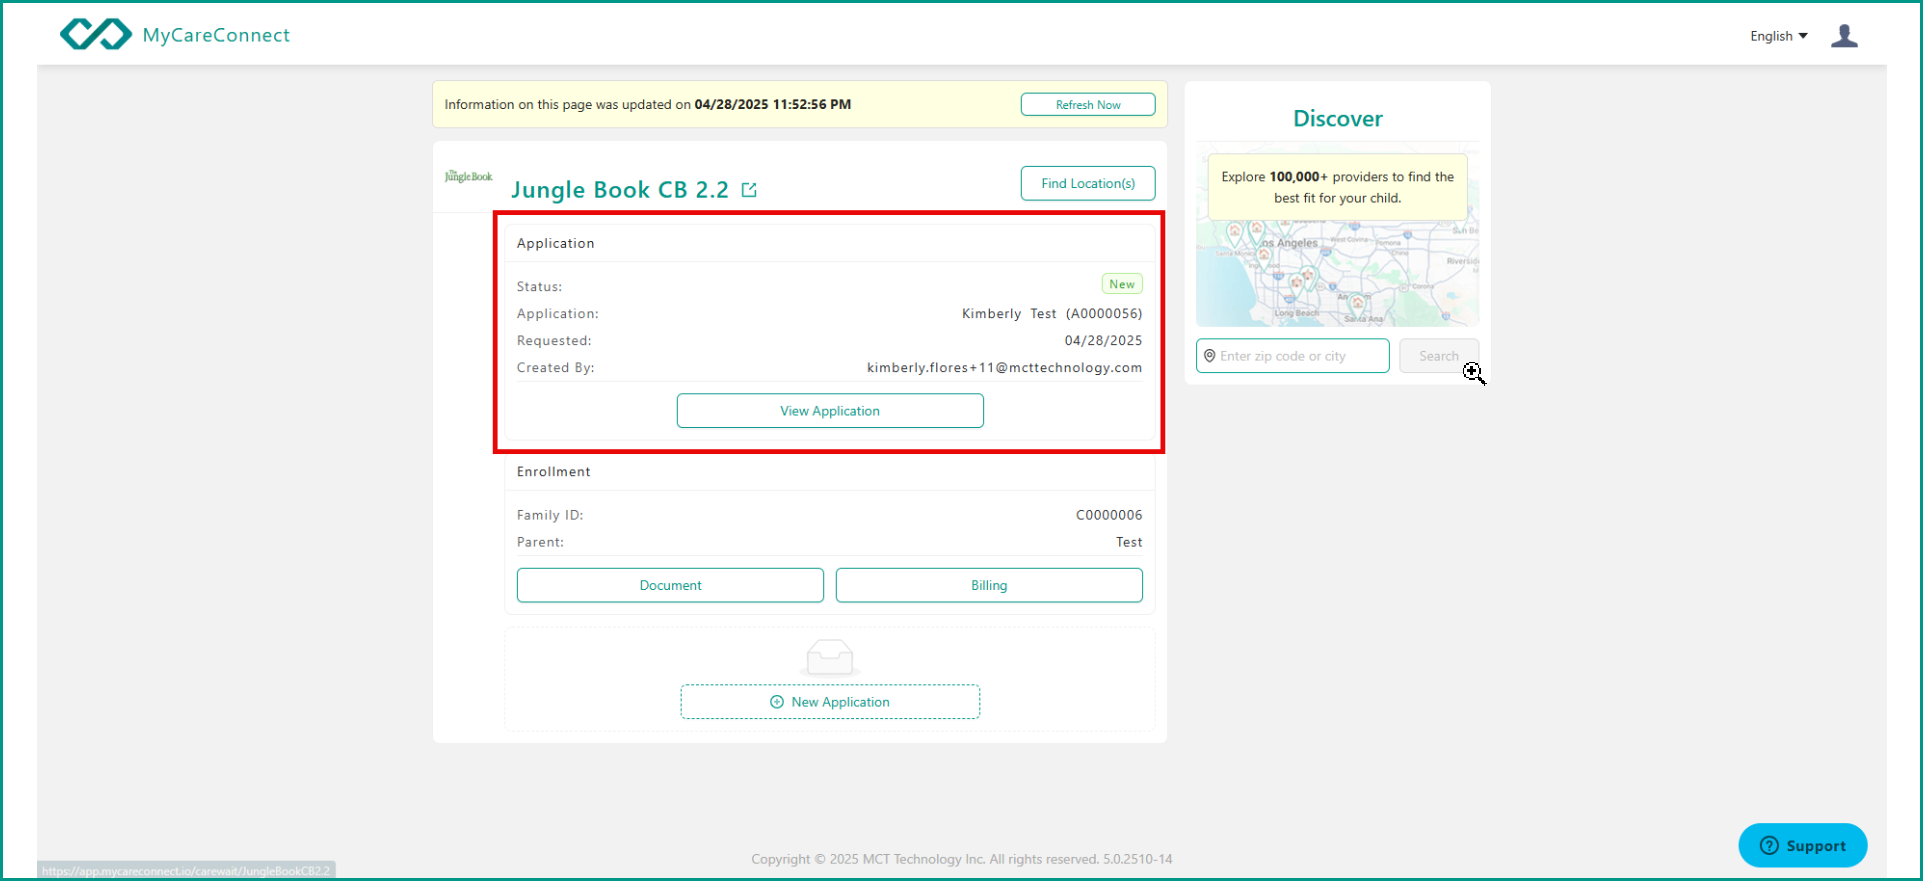Click Find Location(s) button

tap(1087, 184)
